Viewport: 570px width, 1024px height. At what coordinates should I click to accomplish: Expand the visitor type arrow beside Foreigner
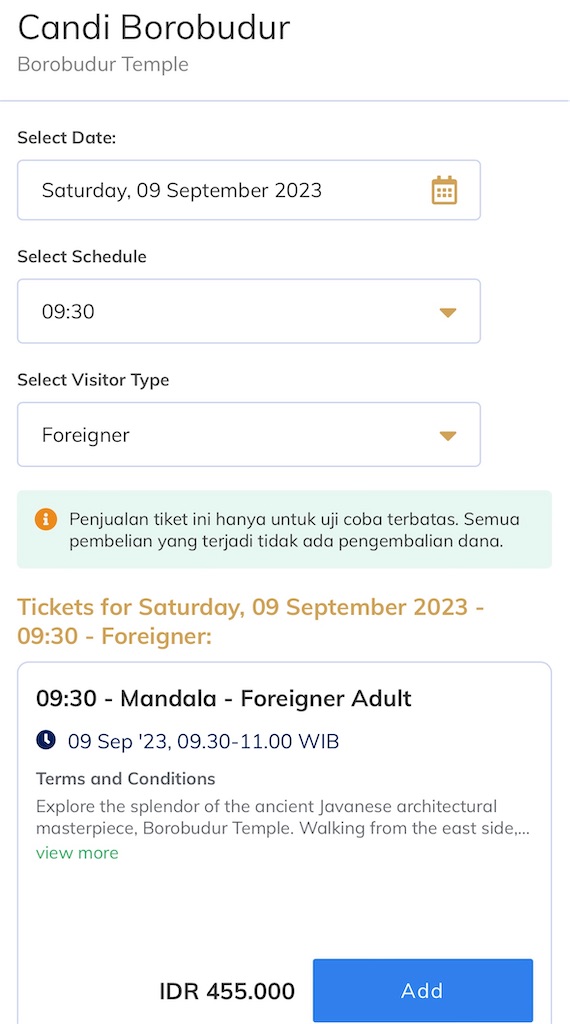click(x=447, y=436)
